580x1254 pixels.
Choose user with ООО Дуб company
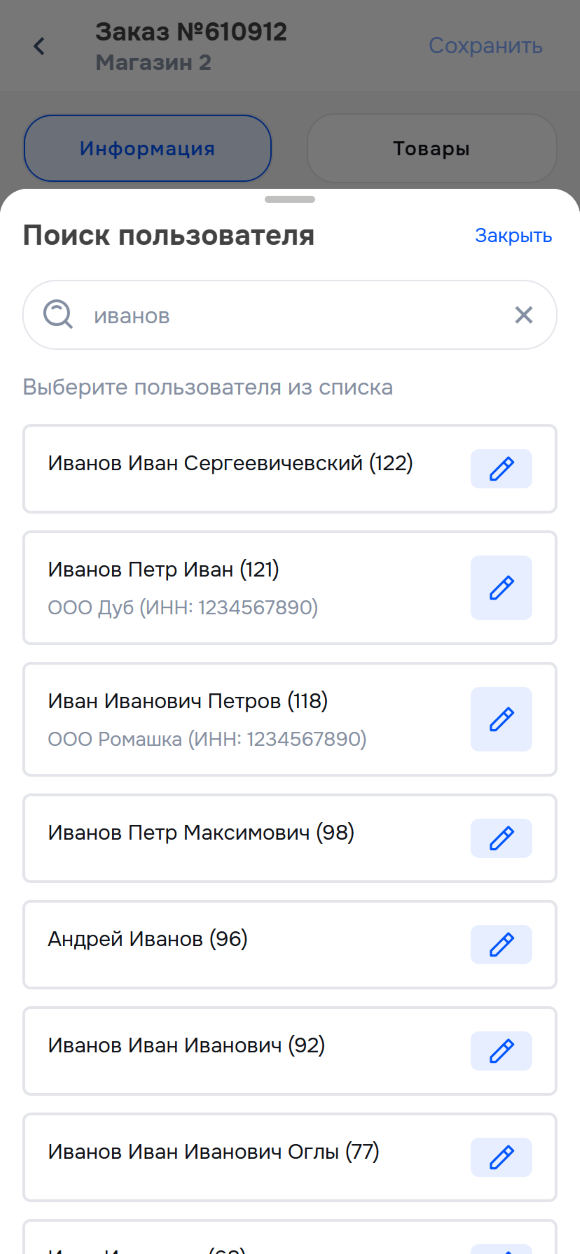pyautogui.click(x=290, y=588)
